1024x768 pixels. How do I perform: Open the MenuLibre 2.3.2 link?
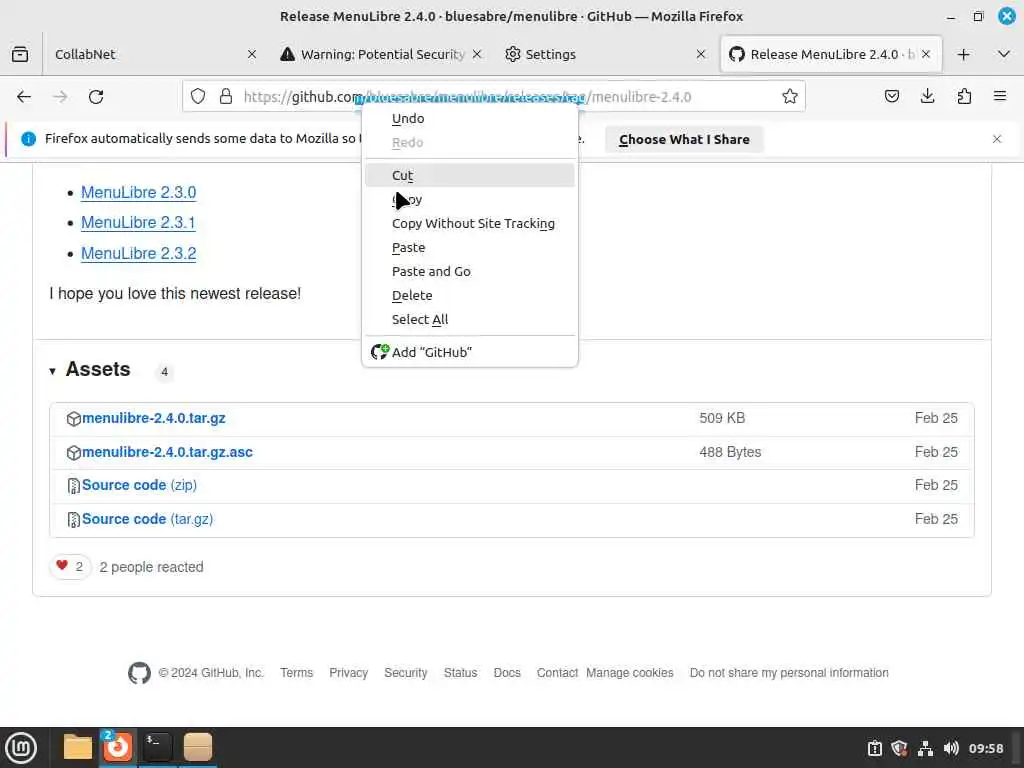coord(138,253)
